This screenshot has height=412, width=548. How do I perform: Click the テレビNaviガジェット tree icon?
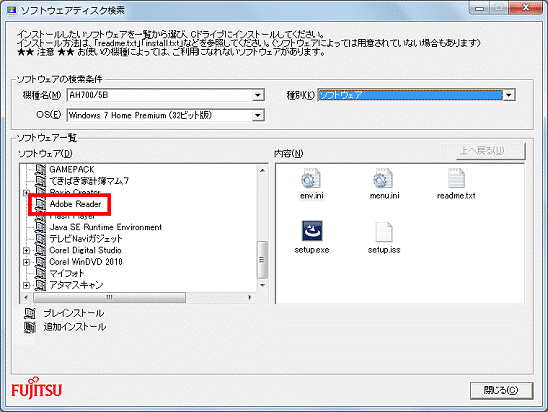tap(41, 239)
